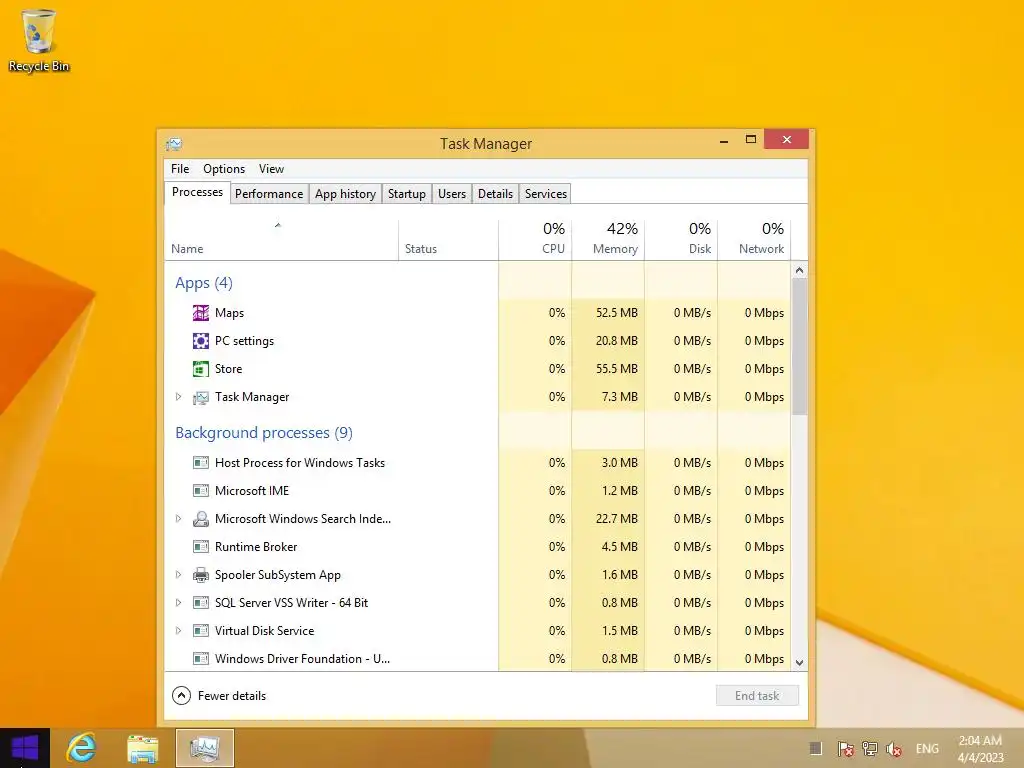Screen dimensions: 1024x768
Task: Open the Windows Start button
Action: pyautogui.click(x=25, y=748)
